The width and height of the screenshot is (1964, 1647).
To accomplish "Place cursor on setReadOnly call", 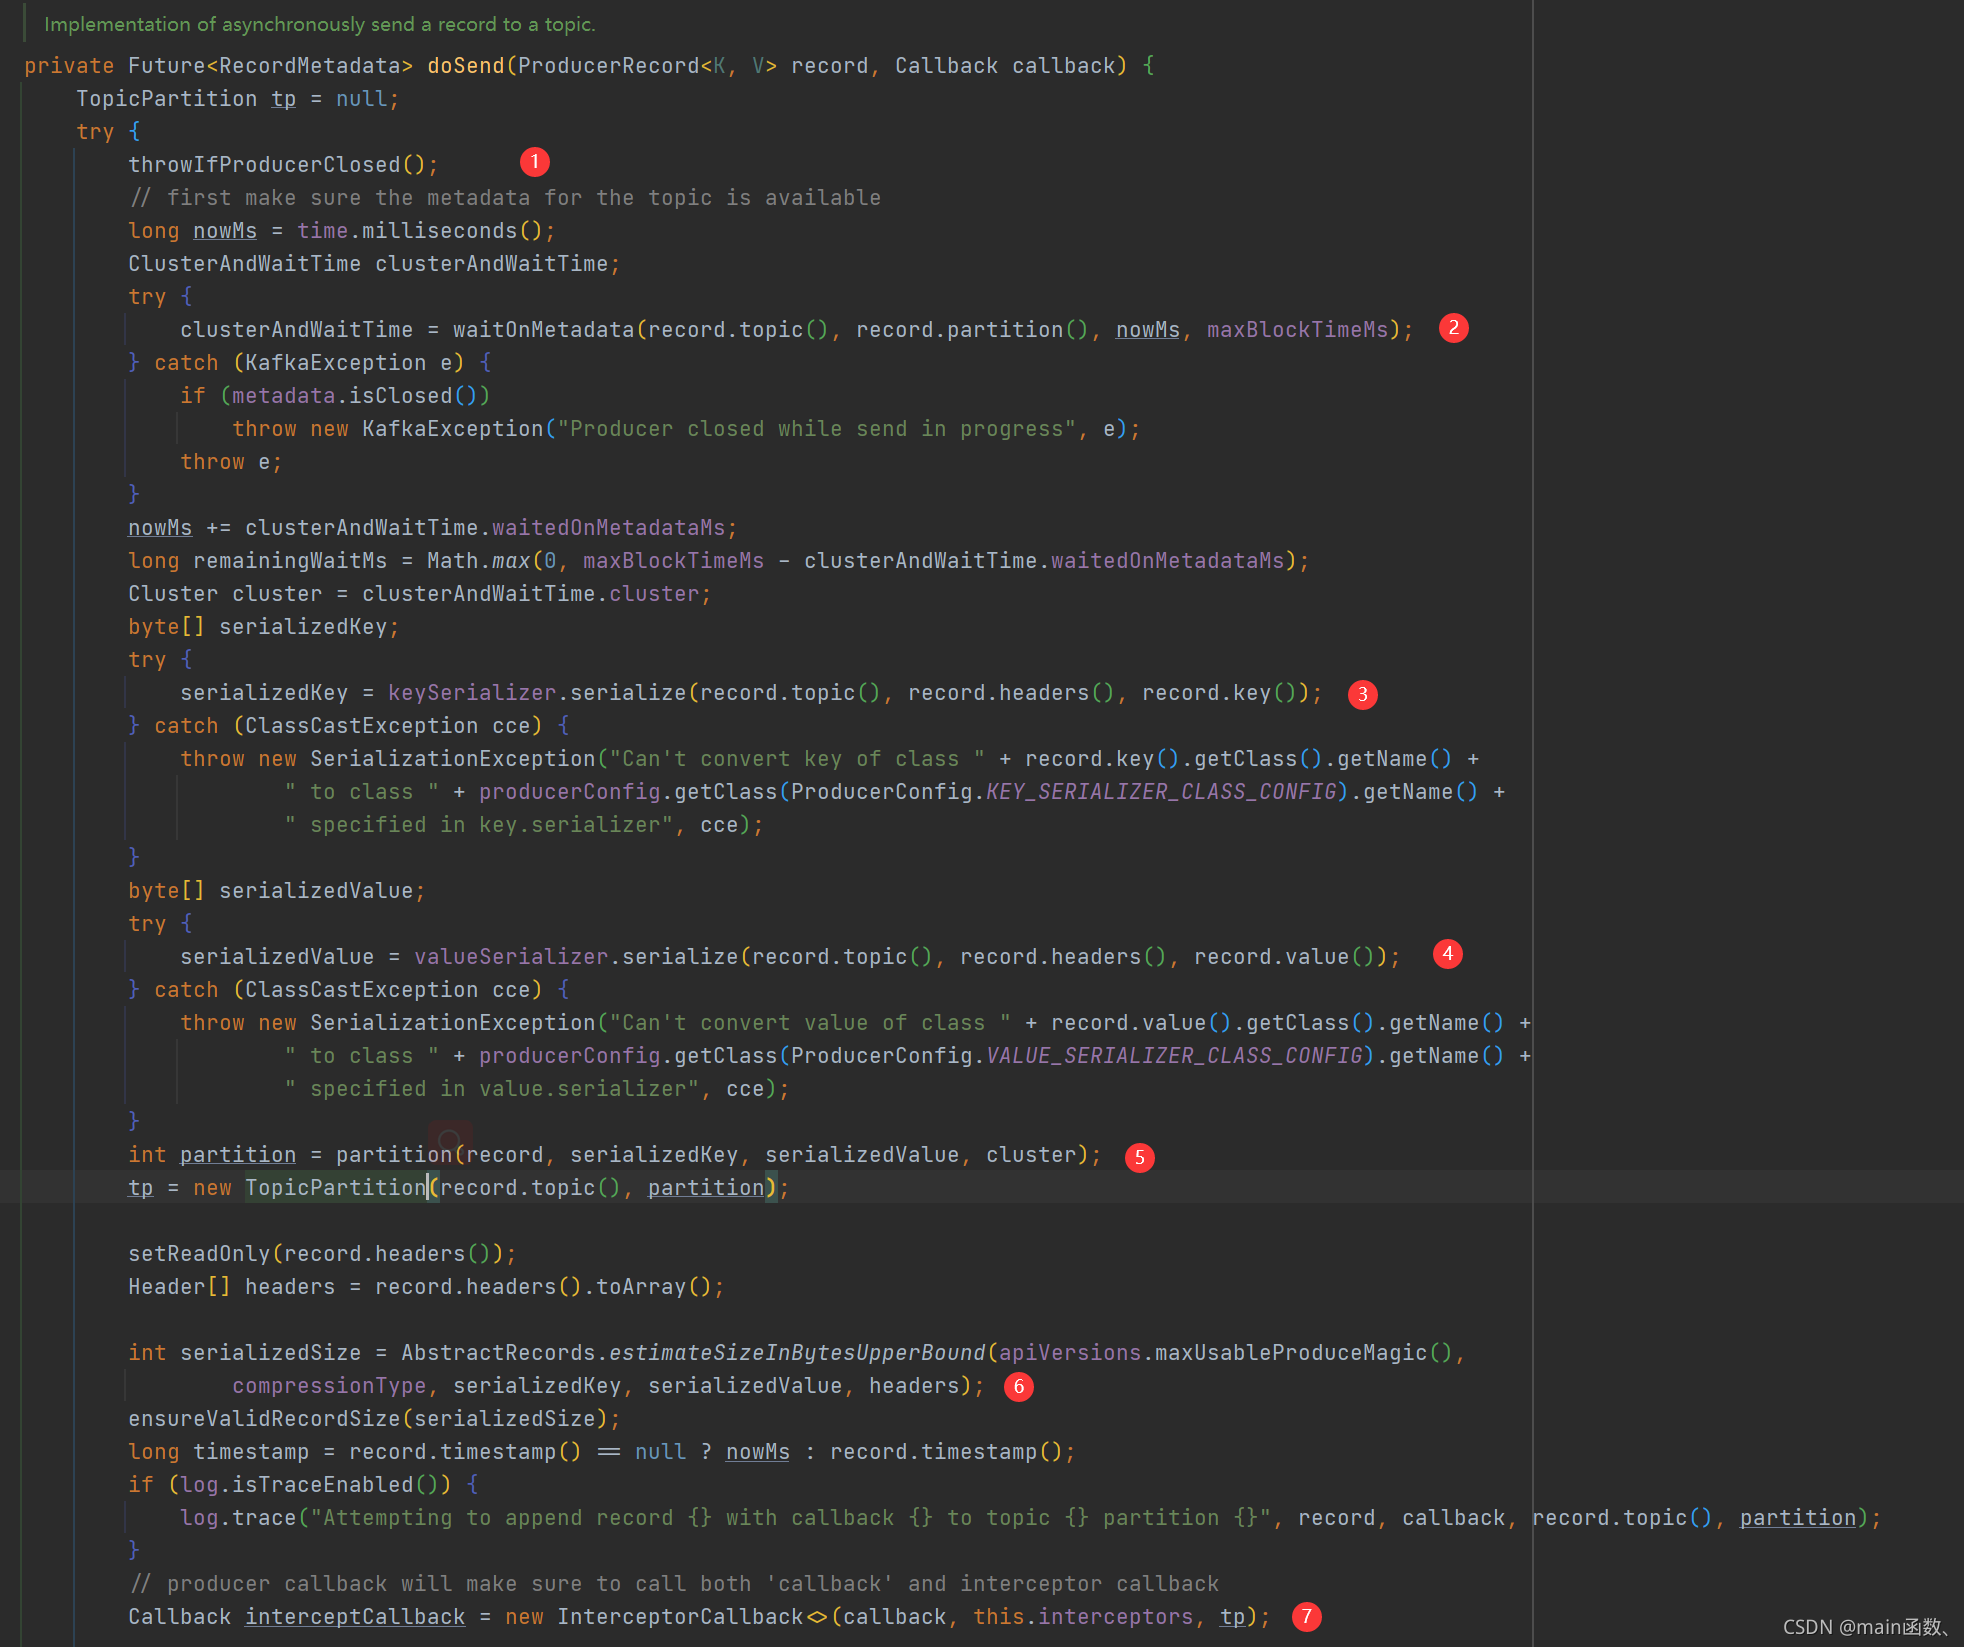I will (x=199, y=1254).
